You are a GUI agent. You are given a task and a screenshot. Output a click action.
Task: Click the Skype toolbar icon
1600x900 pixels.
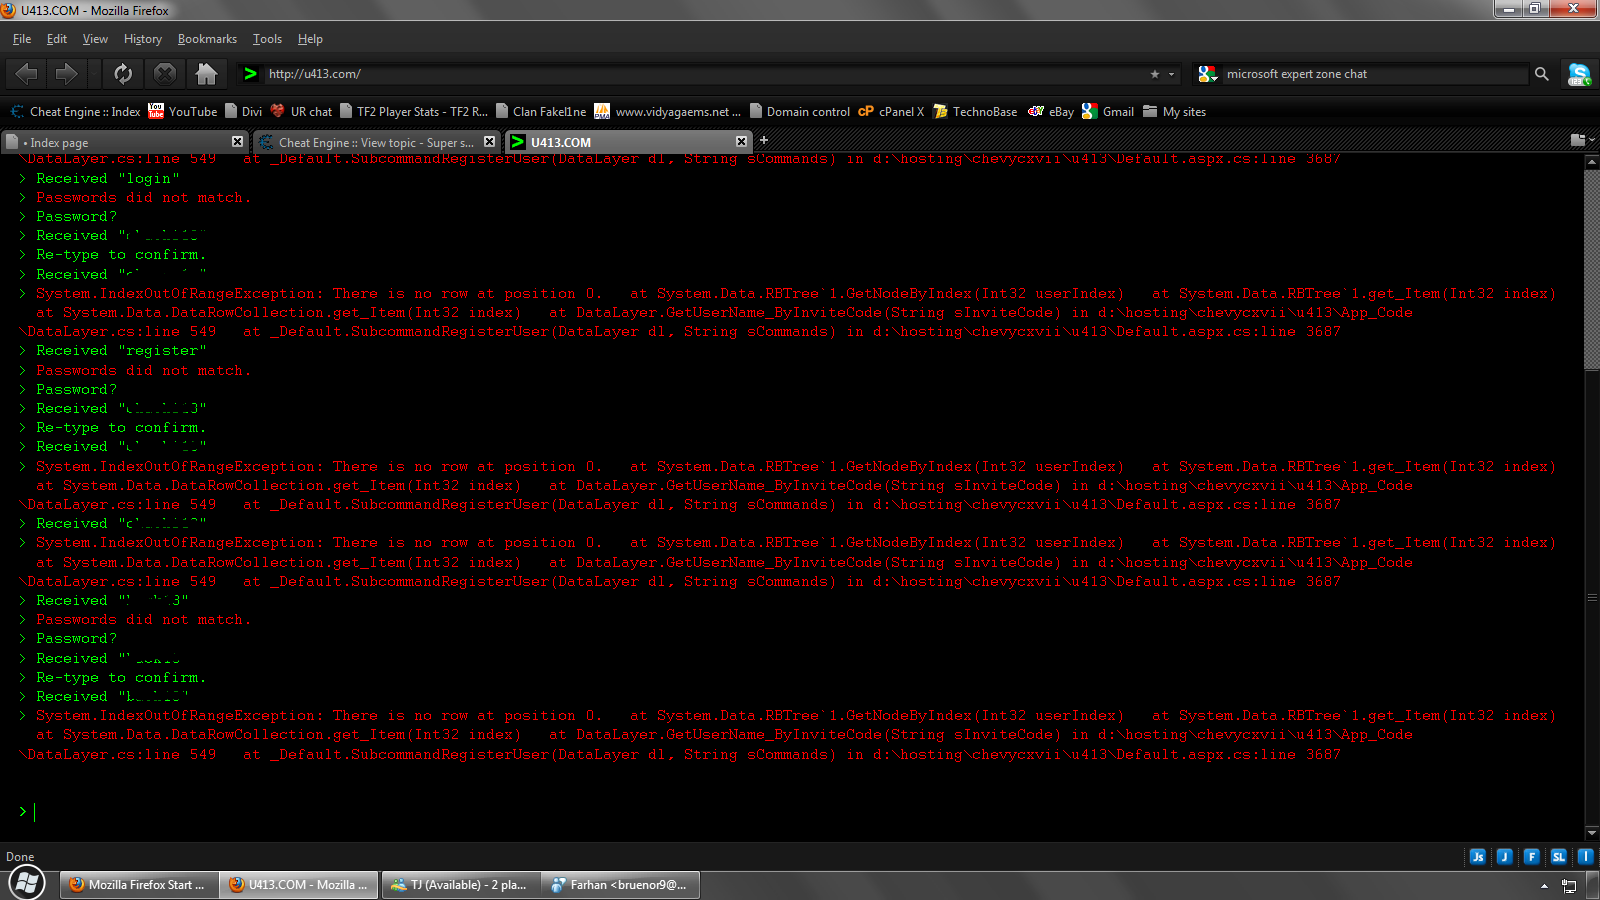click(1580, 74)
